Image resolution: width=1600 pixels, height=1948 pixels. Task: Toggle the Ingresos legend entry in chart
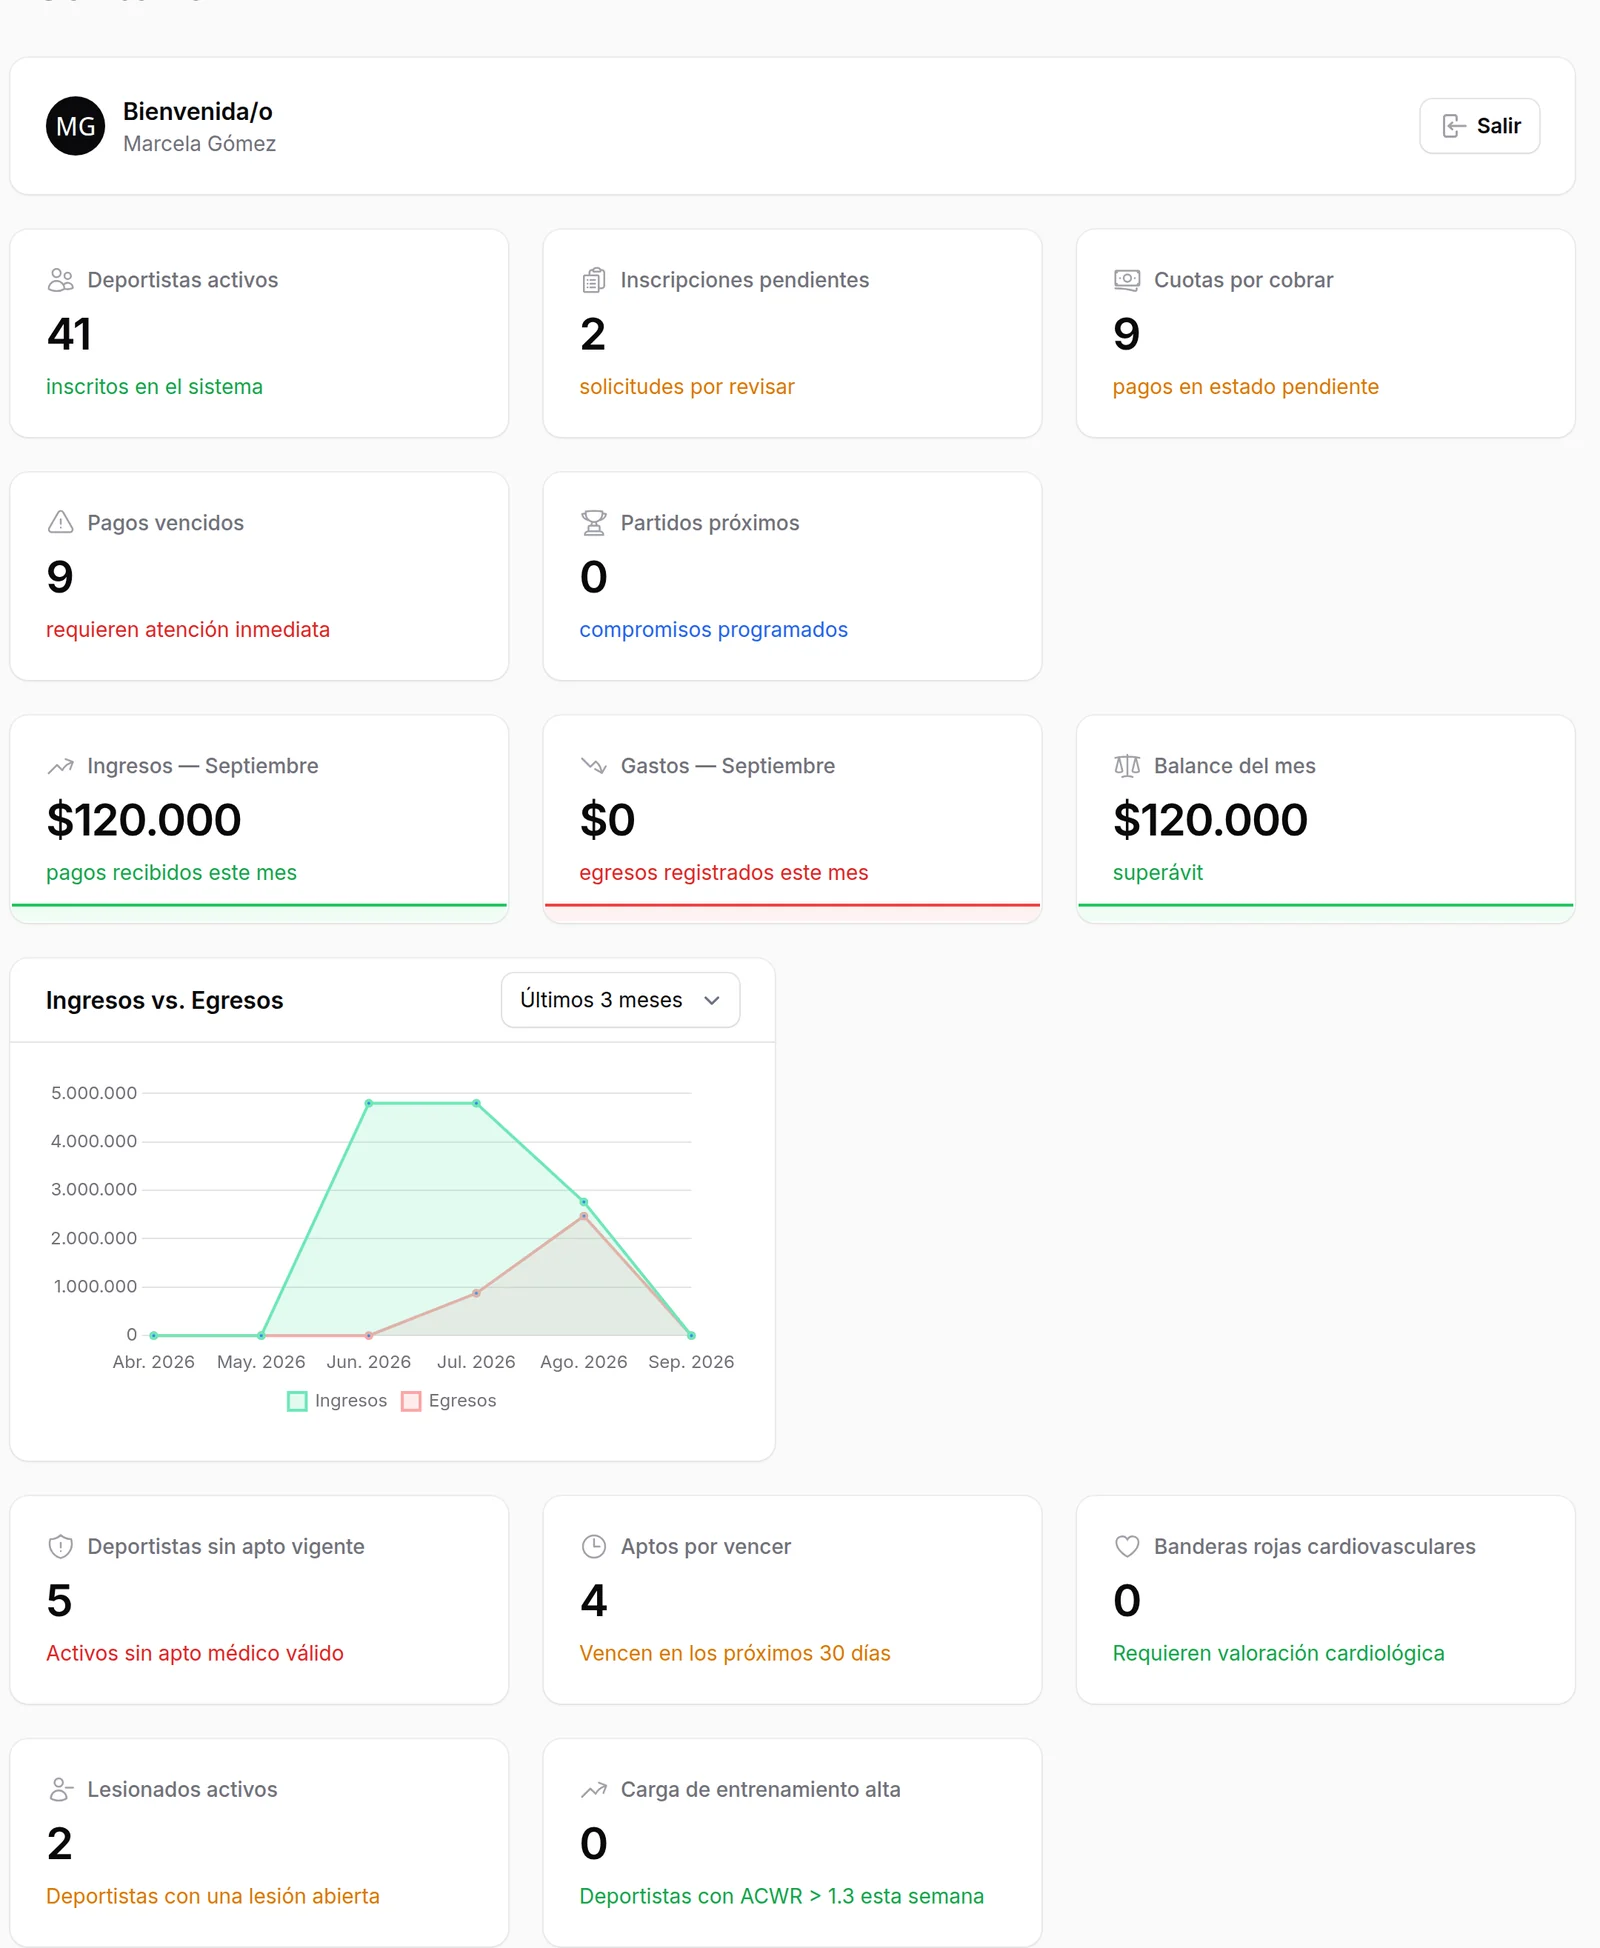[337, 1401]
